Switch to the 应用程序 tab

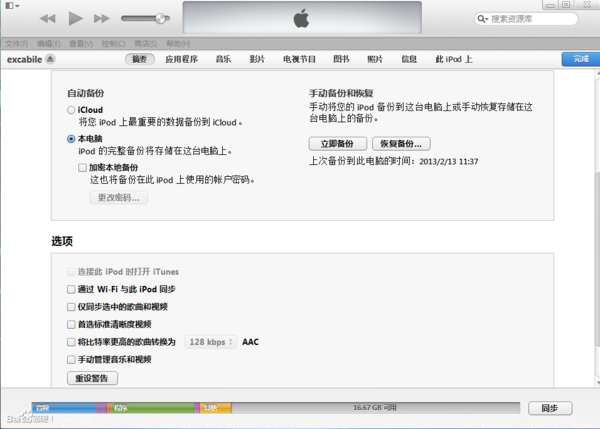coord(182,59)
